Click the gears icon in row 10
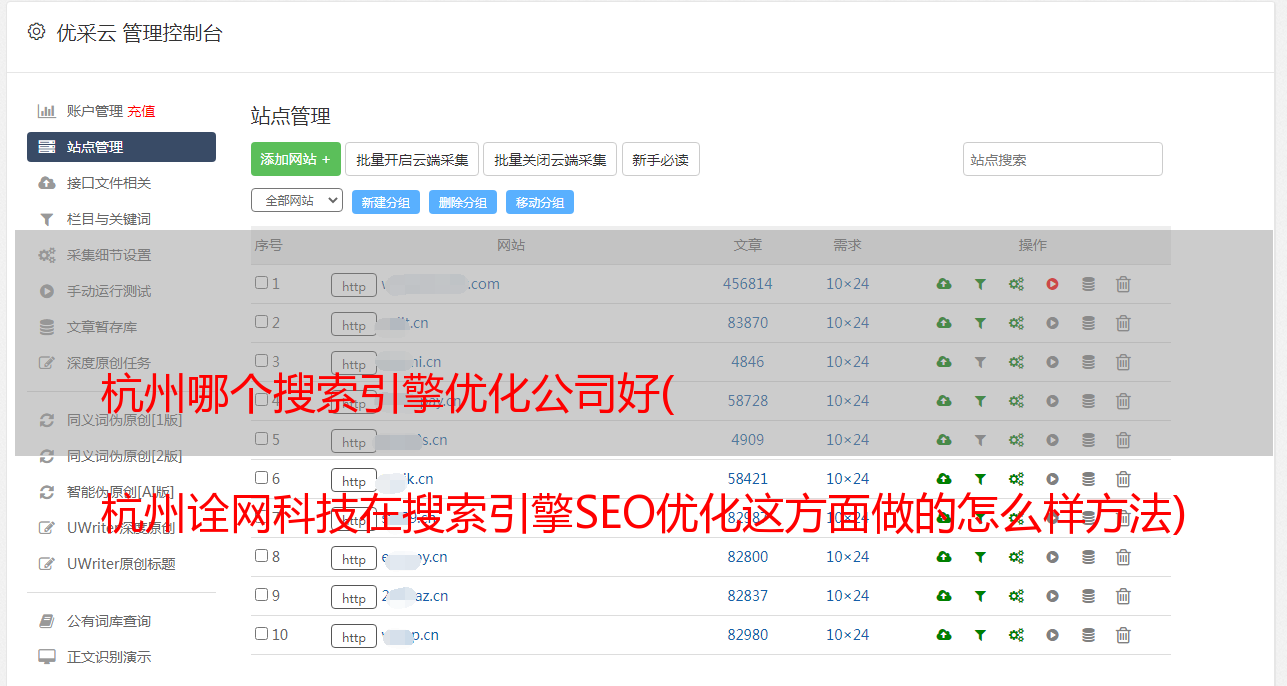This screenshot has height=686, width=1287. click(1016, 635)
